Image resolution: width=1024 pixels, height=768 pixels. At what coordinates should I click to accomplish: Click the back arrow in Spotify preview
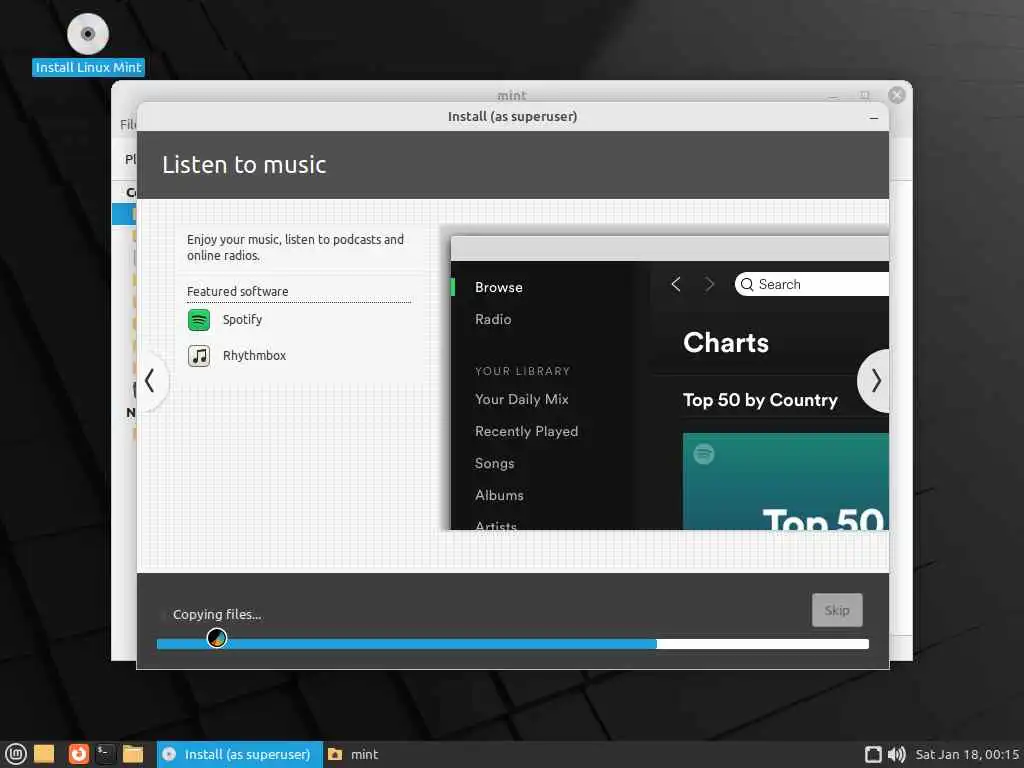pos(676,284)
